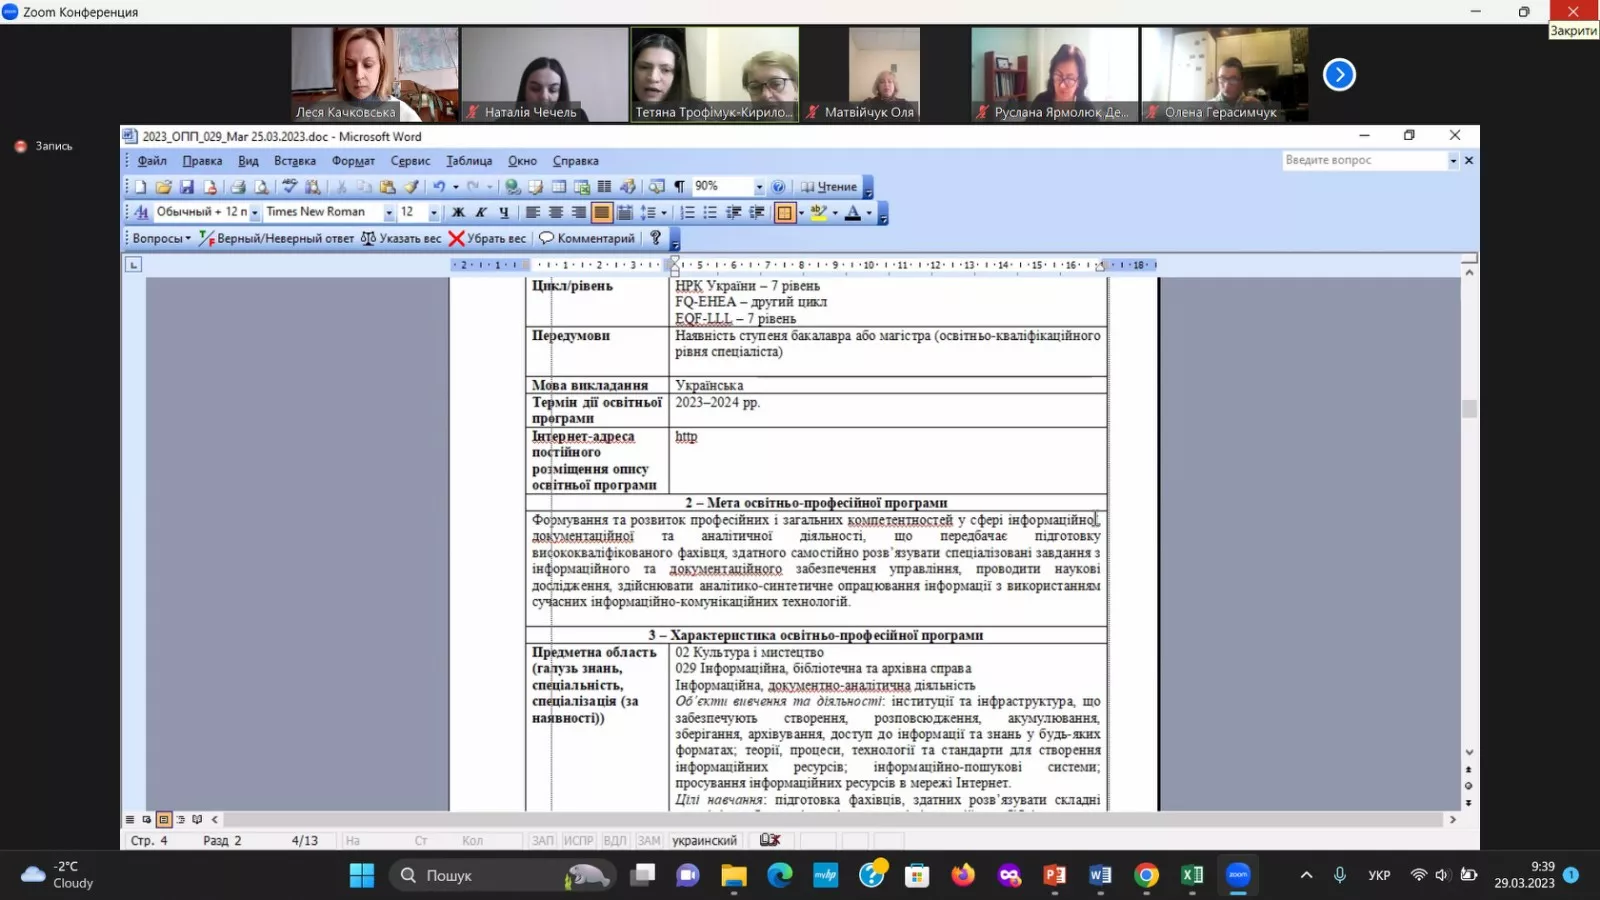Viewport: 1600px width, 900px height.
Task: Open font color picker dropdown arrow
Action: [869, 213]
